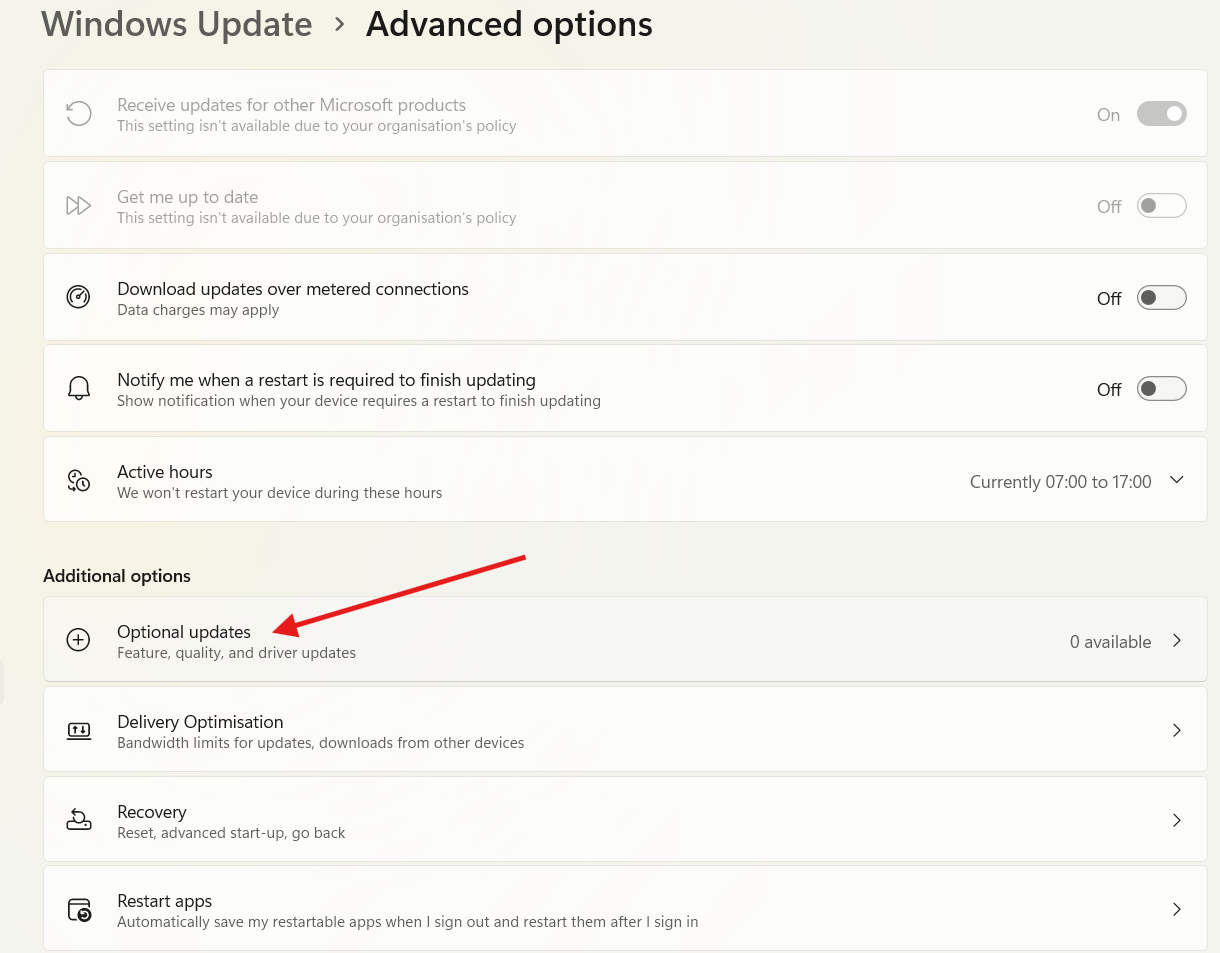This screenshot has height=953, width=1220.
Task: Click the Windows Update breadcrumb link
Action: tap(177, 24)
